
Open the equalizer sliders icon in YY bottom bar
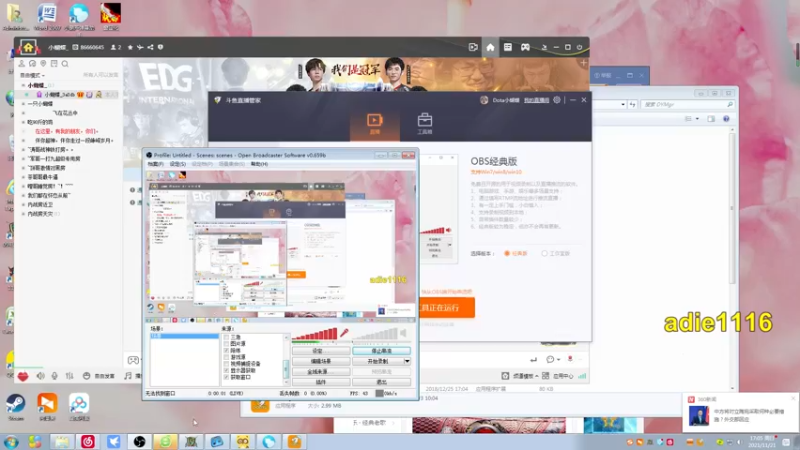pos(69,376)
